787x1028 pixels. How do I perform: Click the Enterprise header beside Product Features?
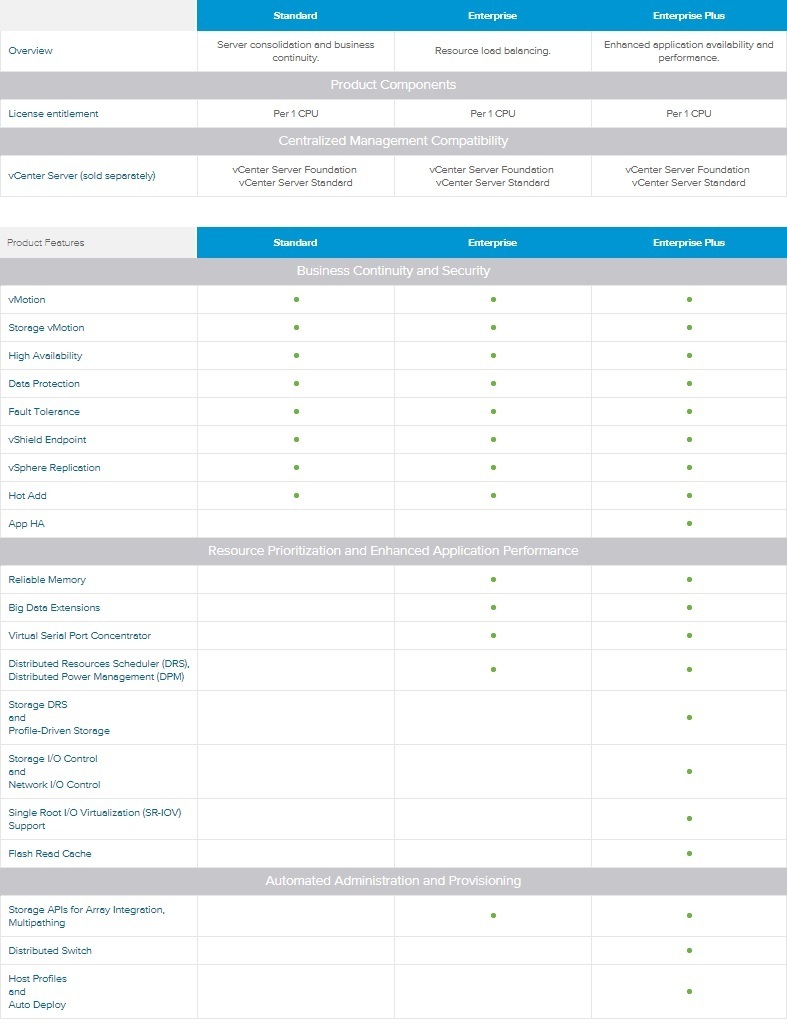pyautogui.click(x=492, y=243)
